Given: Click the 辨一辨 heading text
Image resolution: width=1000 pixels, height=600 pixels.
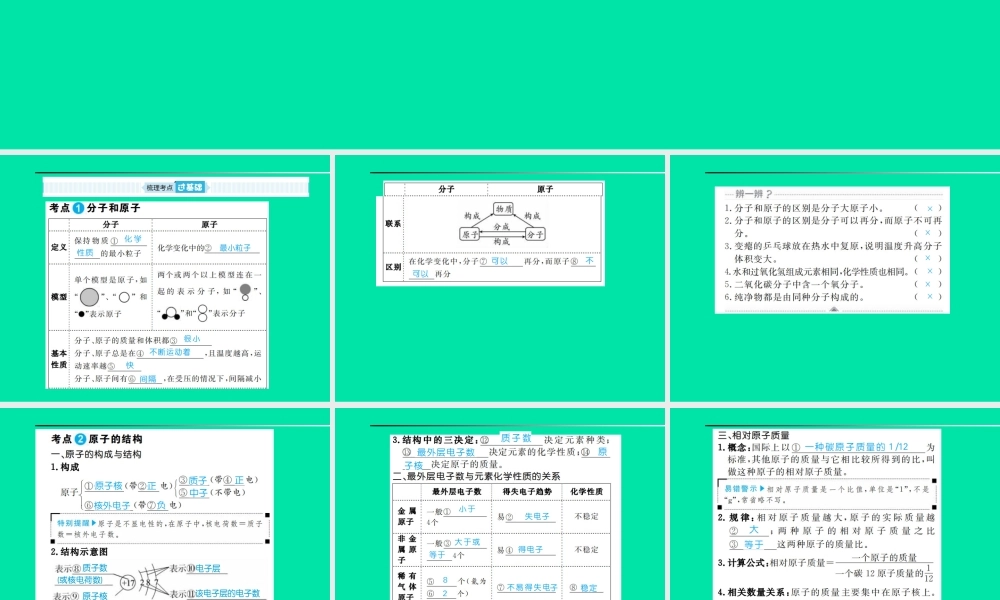Looking at the screenshot, I should (x=753, y=194).
